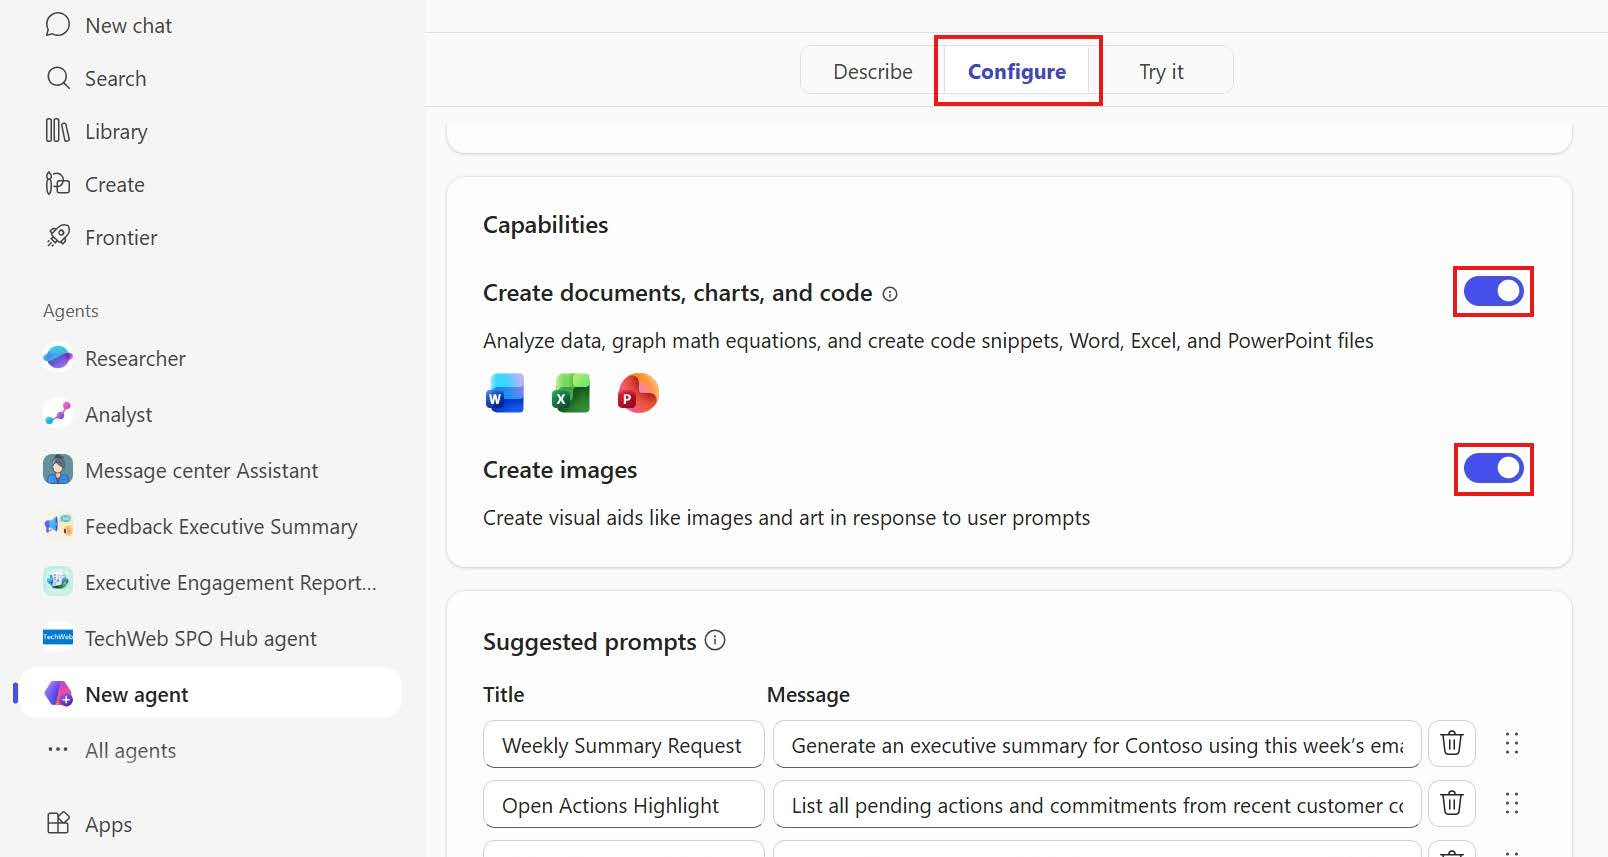Delete the Weekly Summary Request prompt
Viewport: 1608px width, 857px height.
click(1452, 744)
